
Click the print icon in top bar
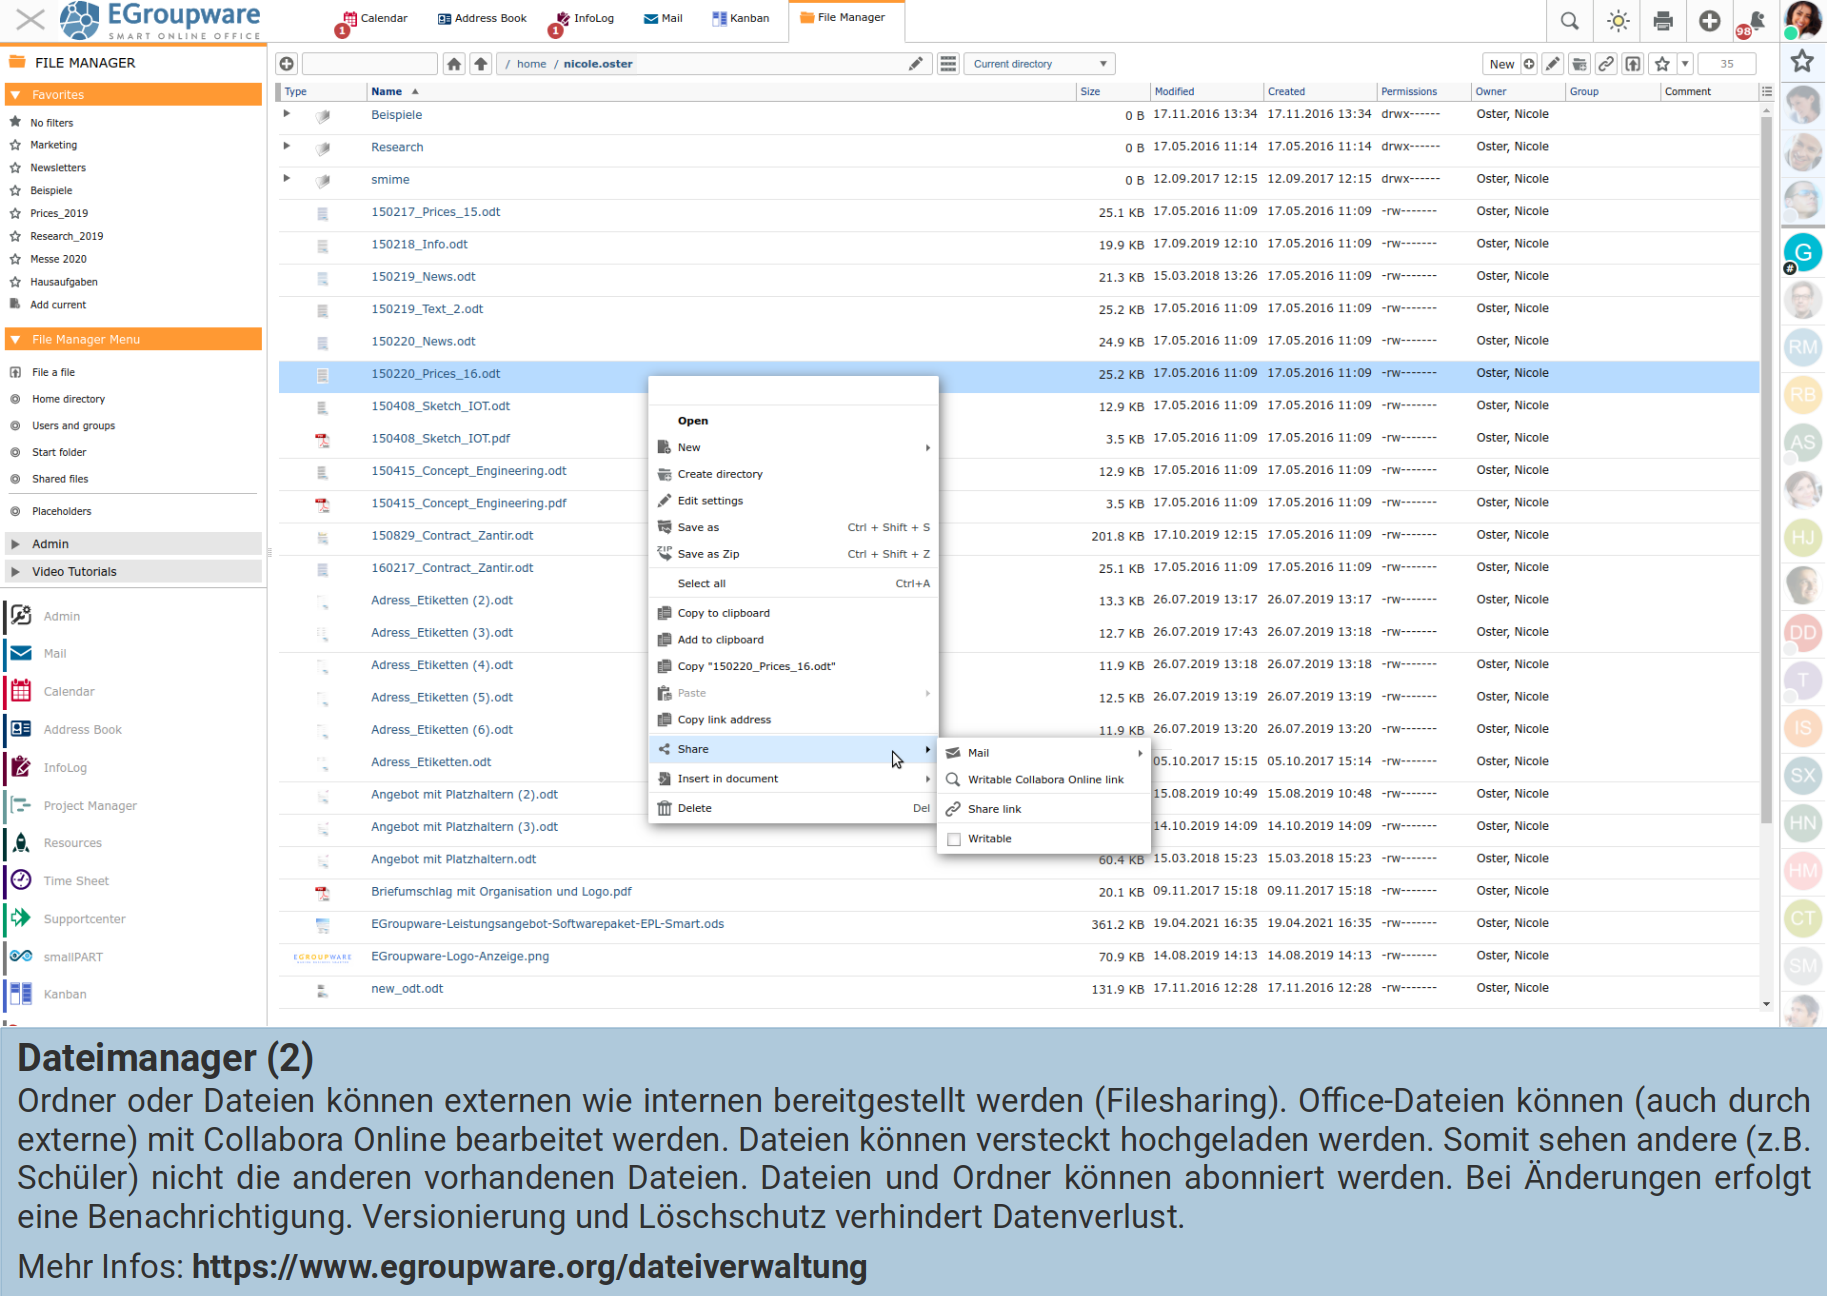click(x=1663, y=21)
